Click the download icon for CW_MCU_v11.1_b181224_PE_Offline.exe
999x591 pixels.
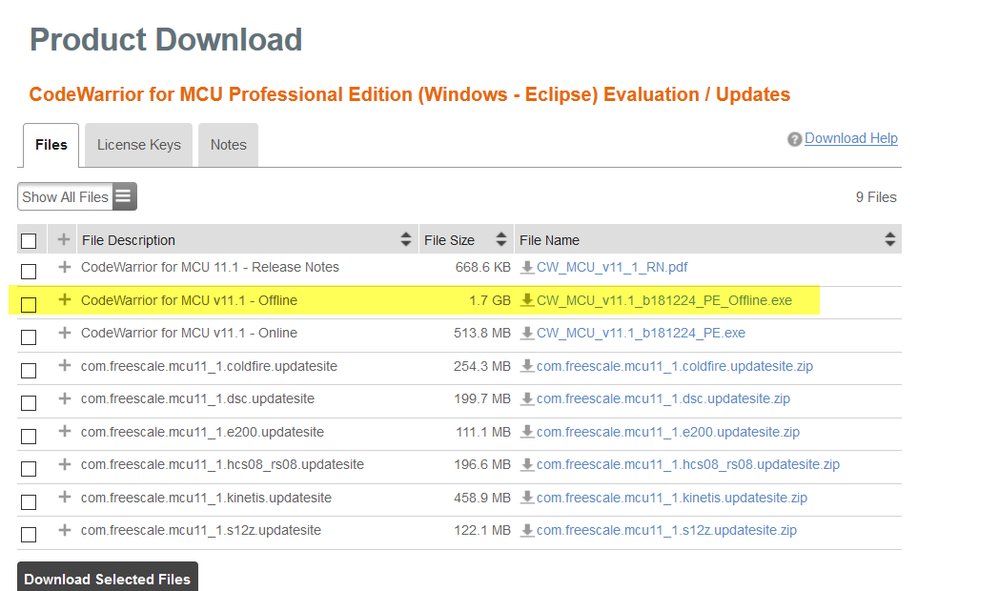527,300
